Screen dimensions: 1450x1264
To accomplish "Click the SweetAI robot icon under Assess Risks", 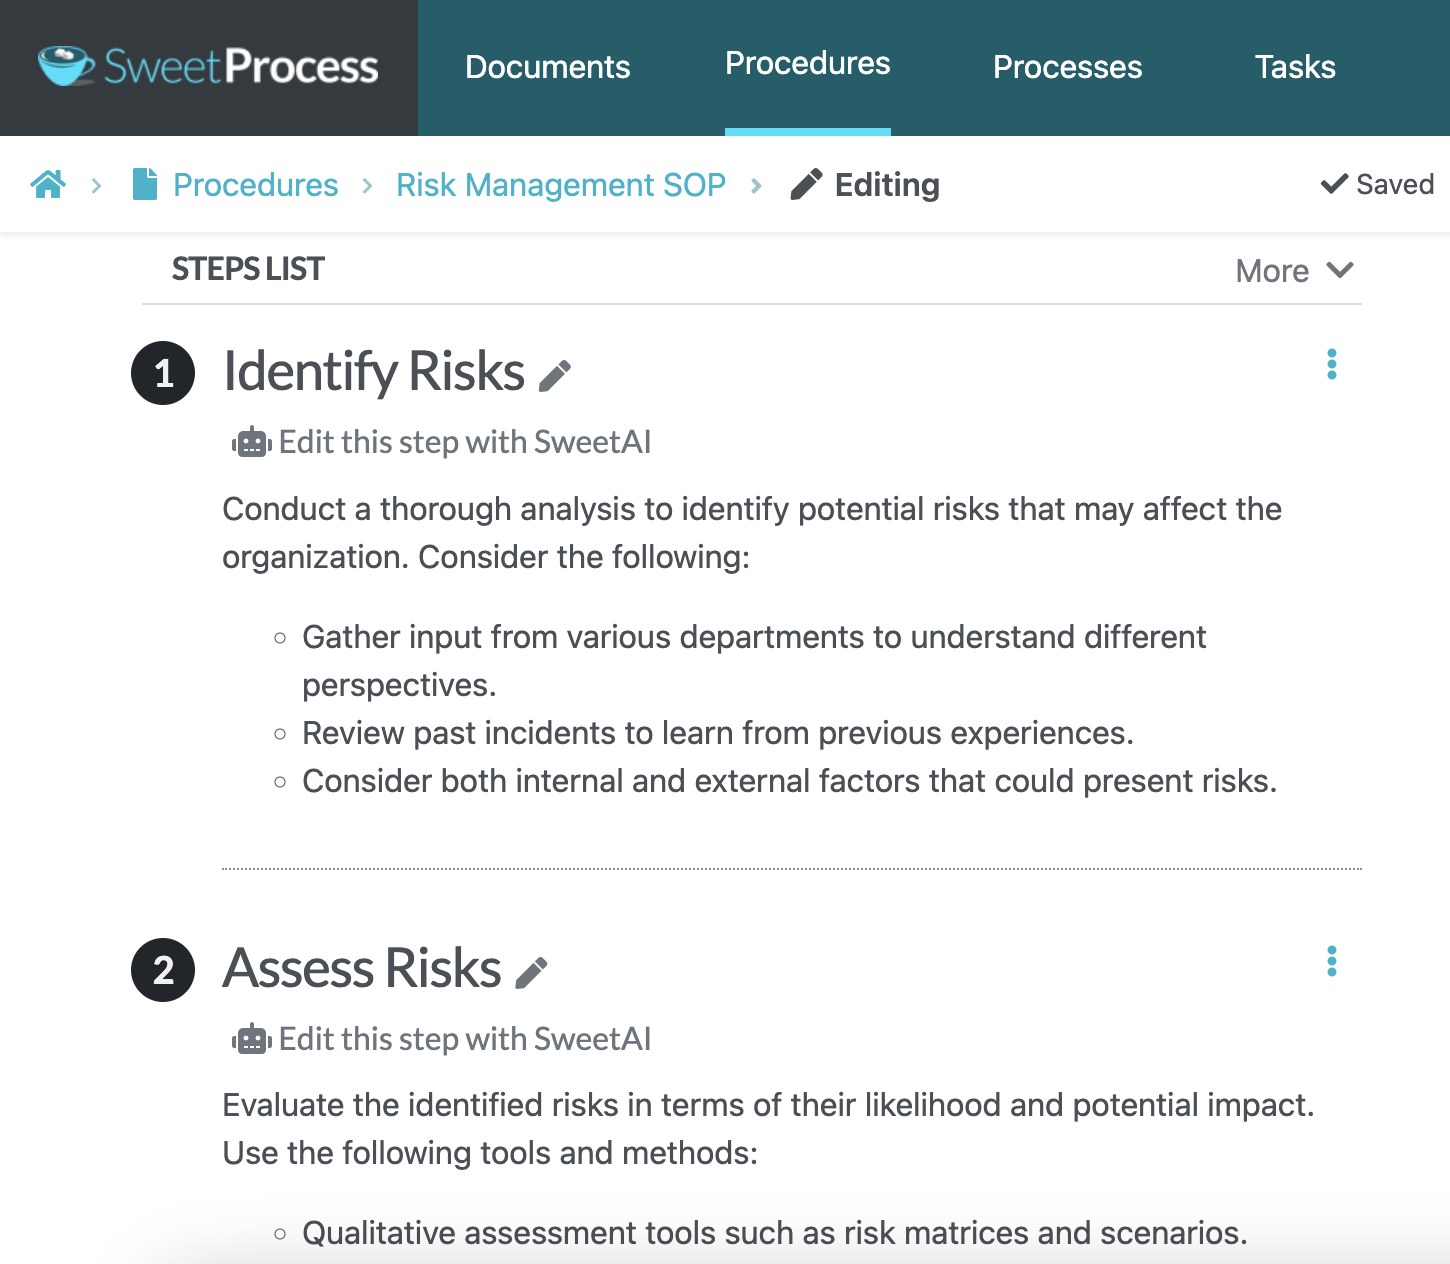I will [x=252, y=1040].
